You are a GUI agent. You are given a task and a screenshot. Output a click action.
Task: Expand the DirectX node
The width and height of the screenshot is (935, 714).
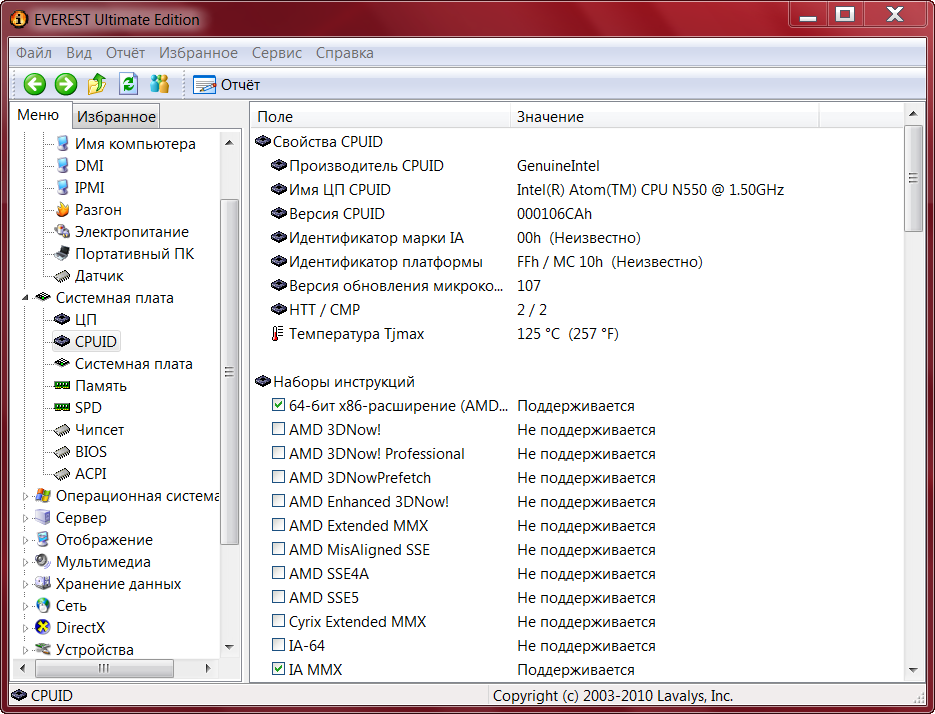point(25,629)
